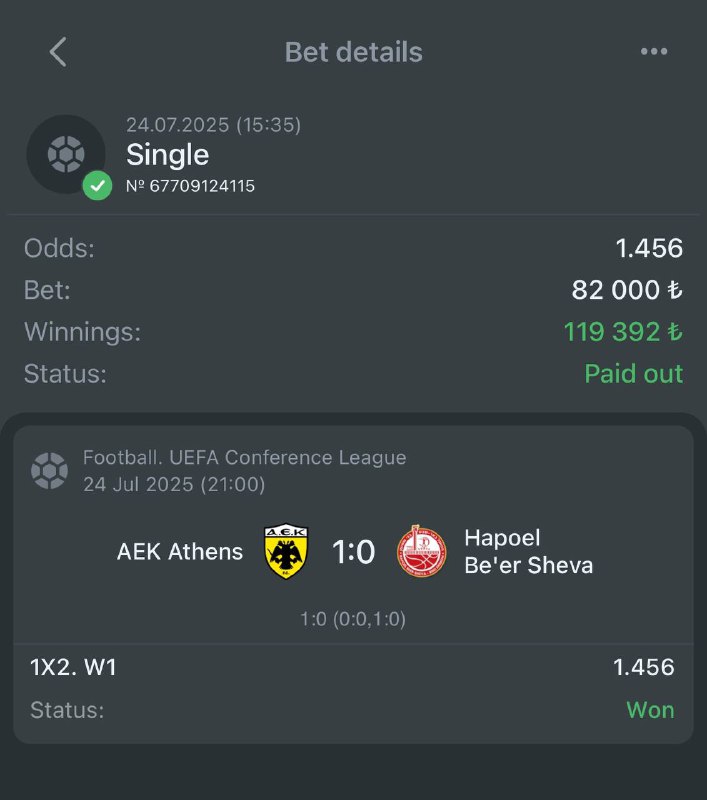Tap the AEK Athens club crest
Image resolution: width=707 pixels, height=800 pixels.
(286, 552)
